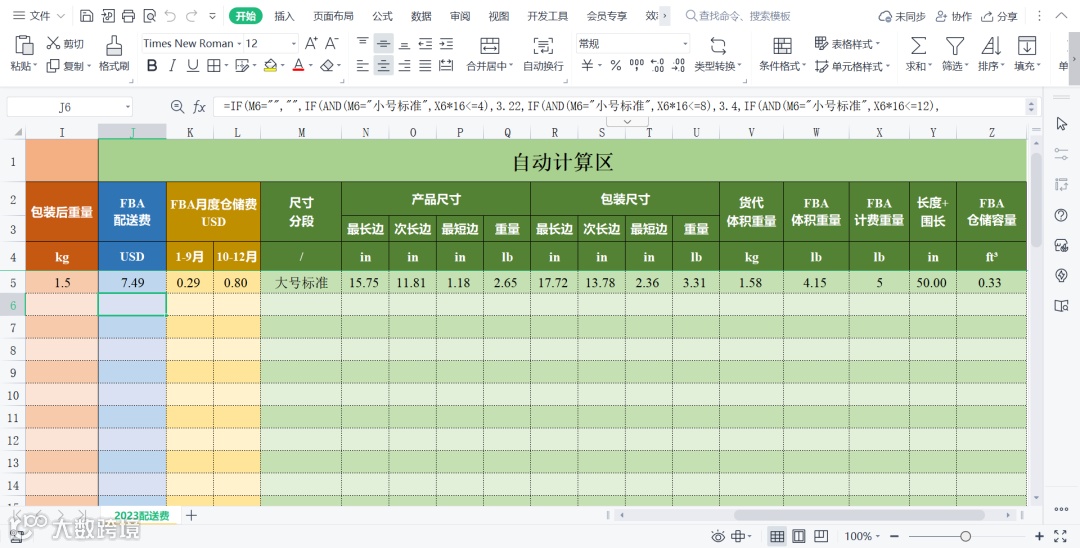Toggle left horizontal alignment
This screenshot has width=1080, height=548.
click(362, 65)
